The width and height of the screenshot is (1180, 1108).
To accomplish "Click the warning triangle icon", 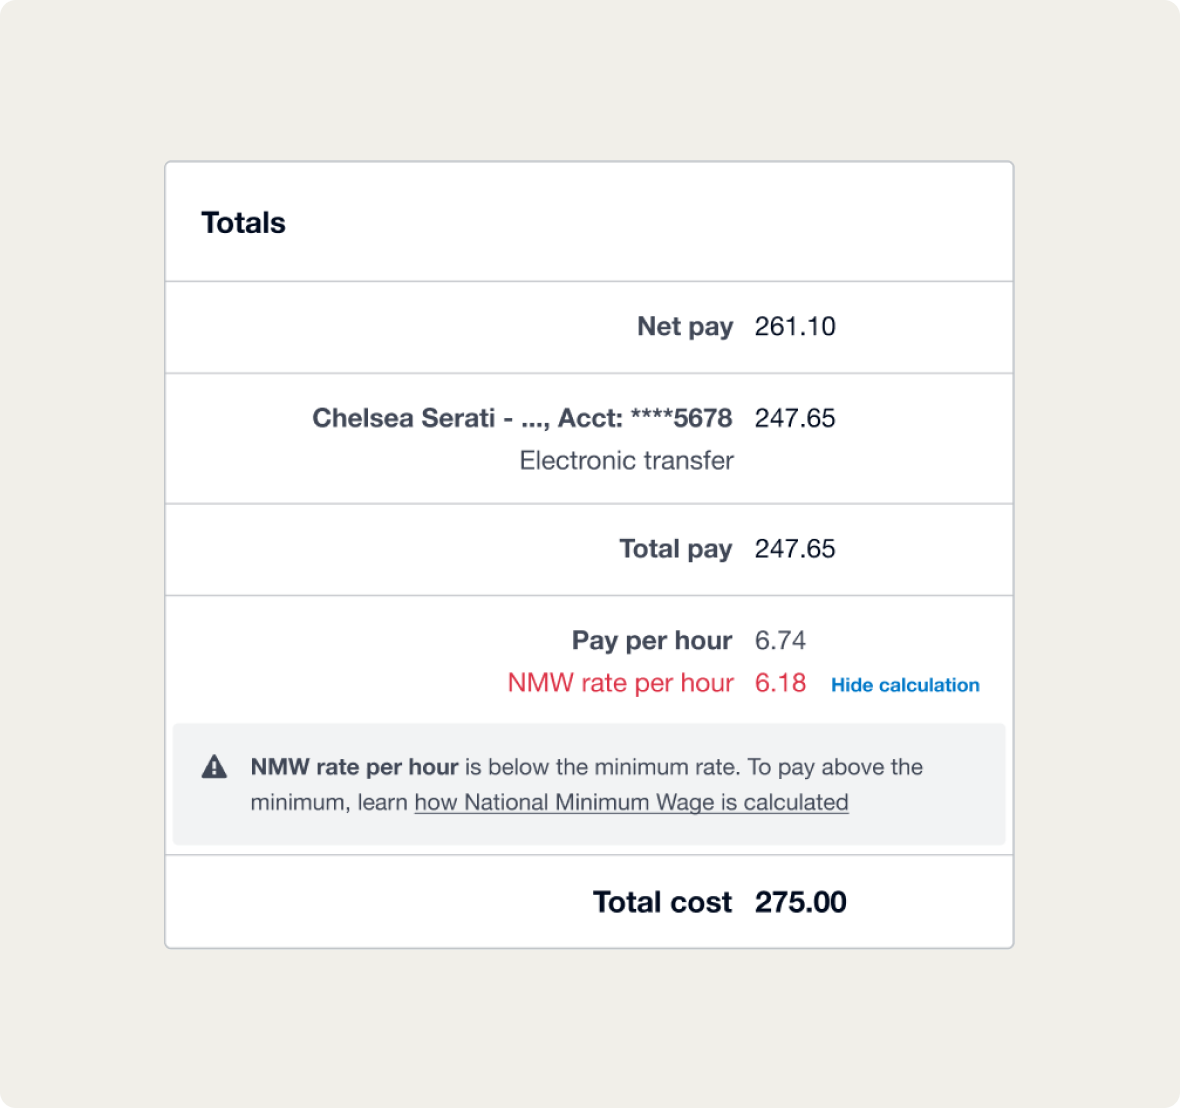I will tap(214, 767).
